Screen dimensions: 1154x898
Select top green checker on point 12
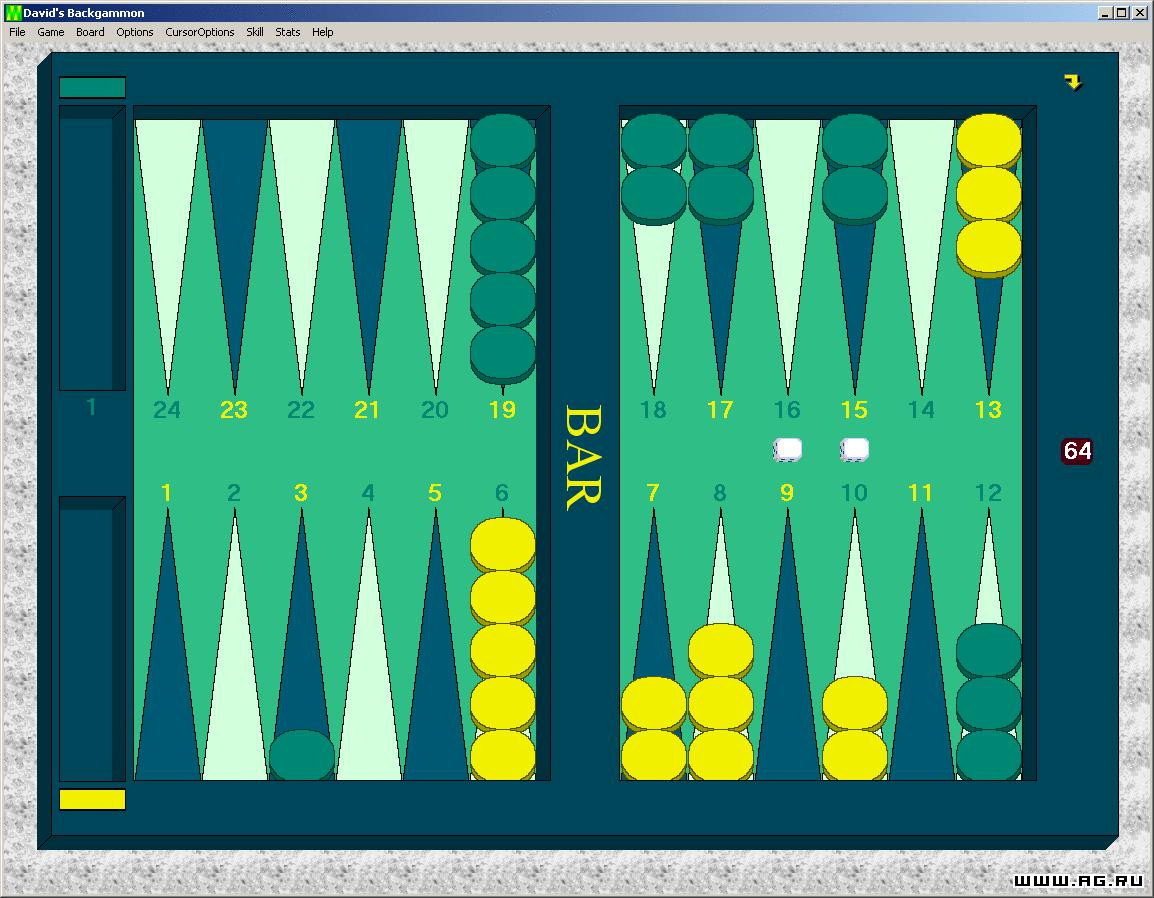coord(988,650)
